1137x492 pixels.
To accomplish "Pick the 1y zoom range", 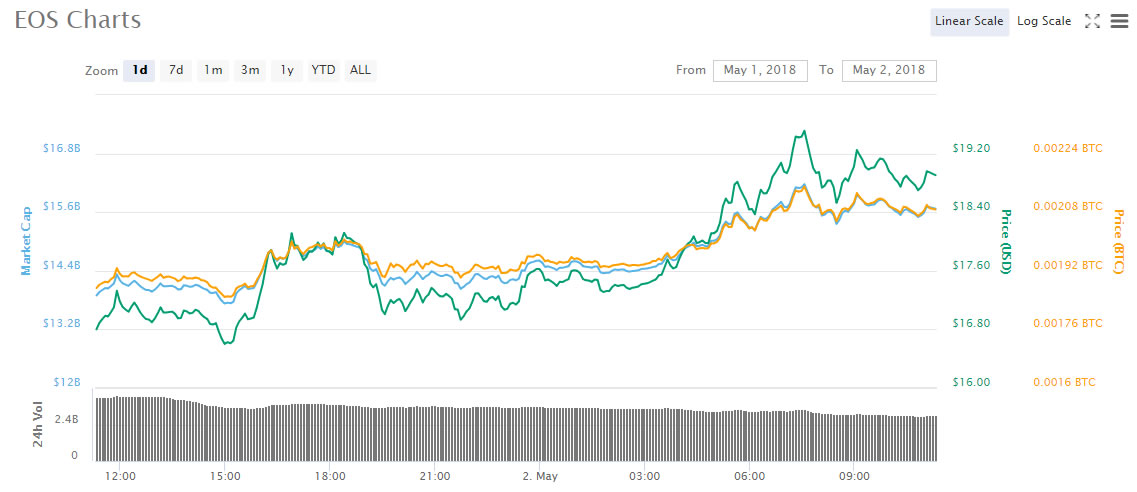I will [287, 70].
